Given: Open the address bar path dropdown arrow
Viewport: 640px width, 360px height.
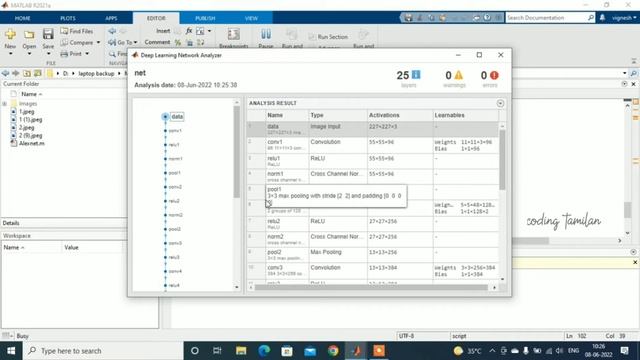Looking at the screenshot, I should point(624,73).
